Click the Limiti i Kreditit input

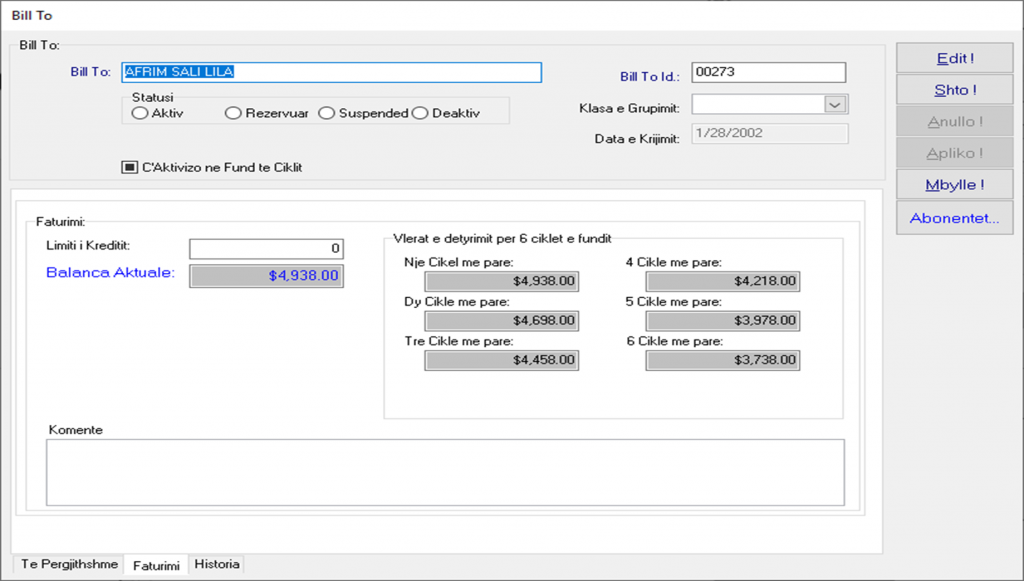pos(266,249)
